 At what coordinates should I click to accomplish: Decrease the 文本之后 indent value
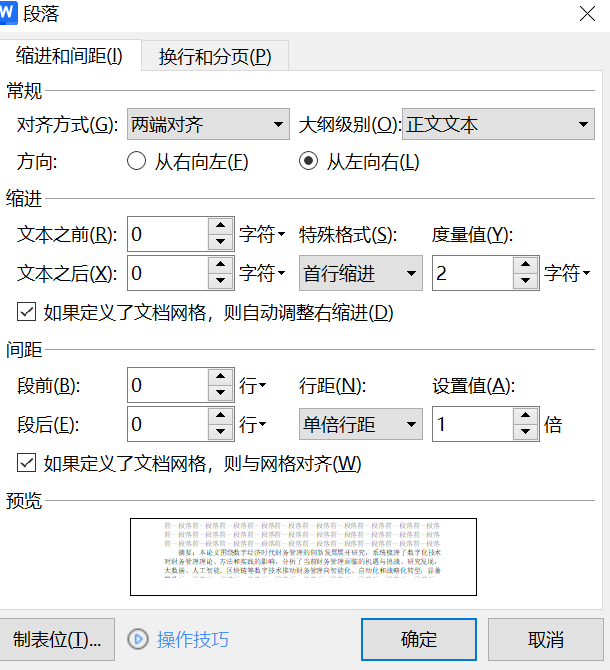click(x=220, y=281)
